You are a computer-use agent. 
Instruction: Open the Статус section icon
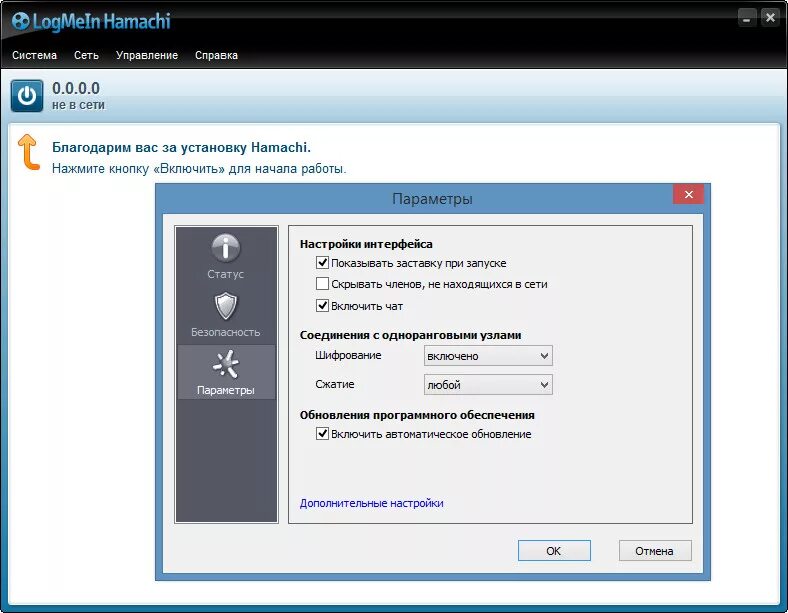pyautogui.click(x=226, y=248)
